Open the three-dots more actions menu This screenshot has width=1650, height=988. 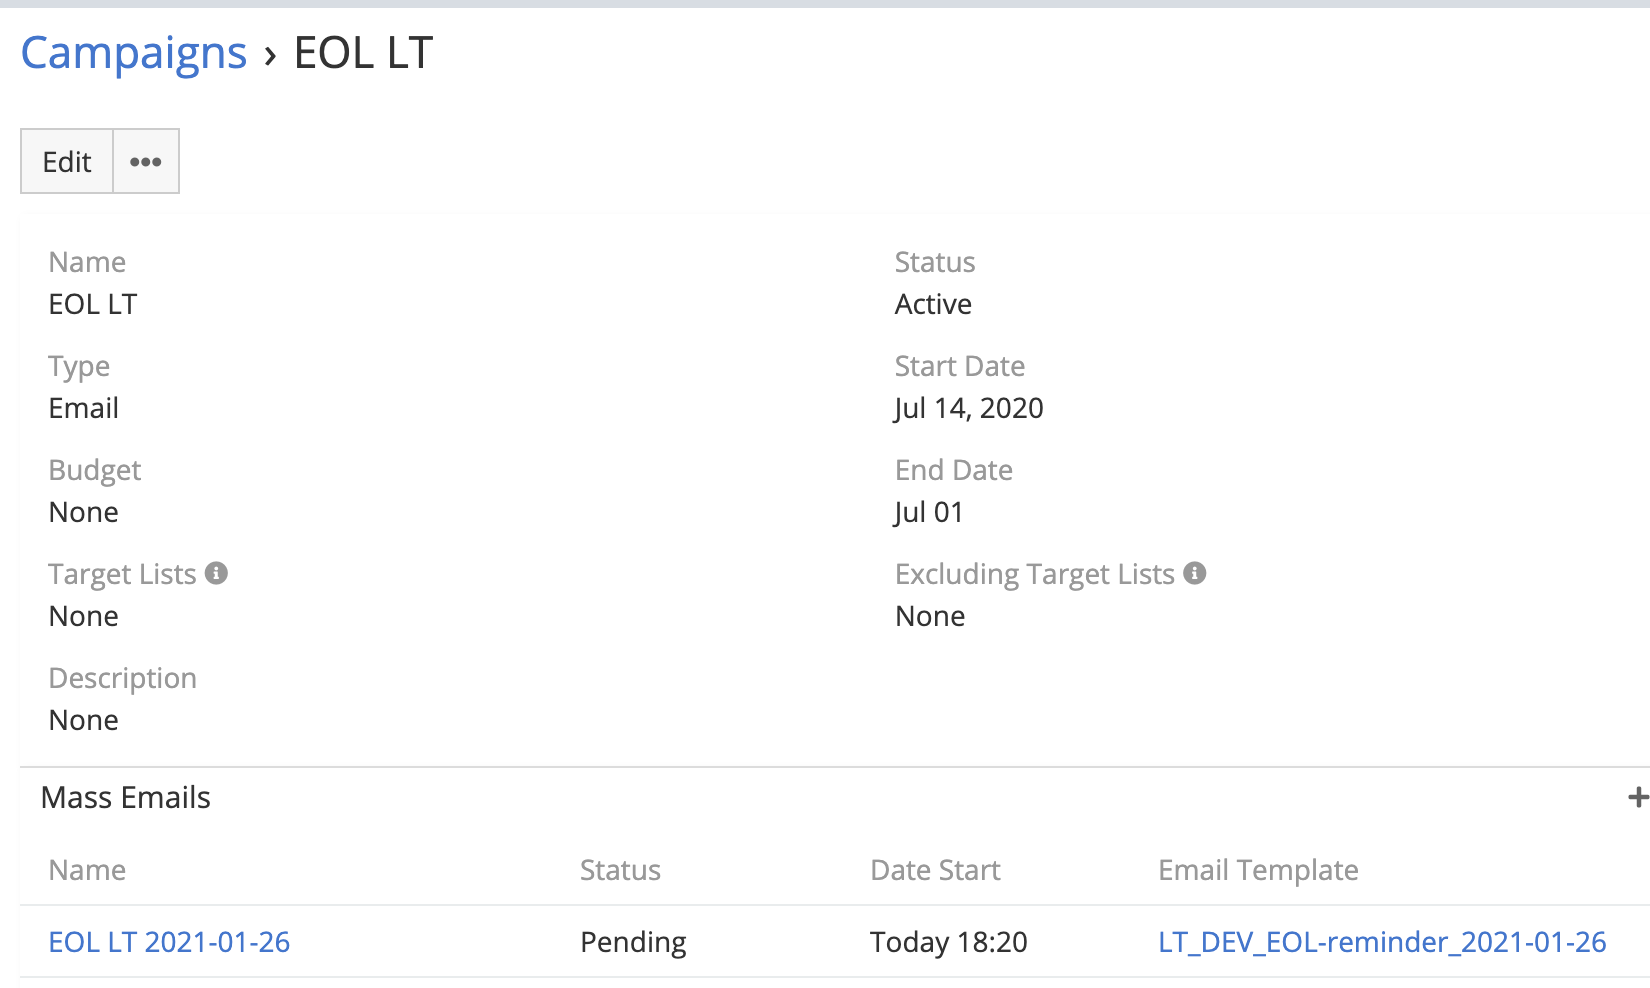(146, 162)
